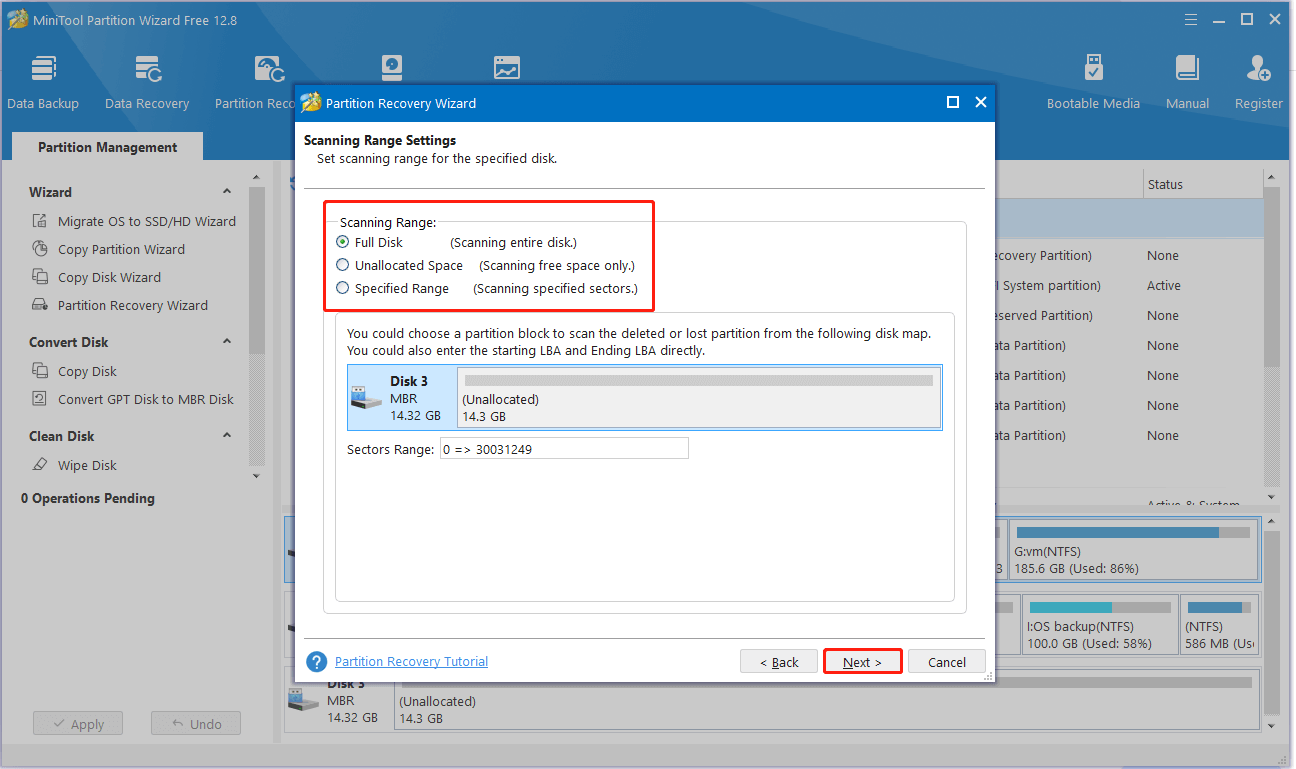Select the Unallocated 14.3 GB partition block

coord(698,397)
